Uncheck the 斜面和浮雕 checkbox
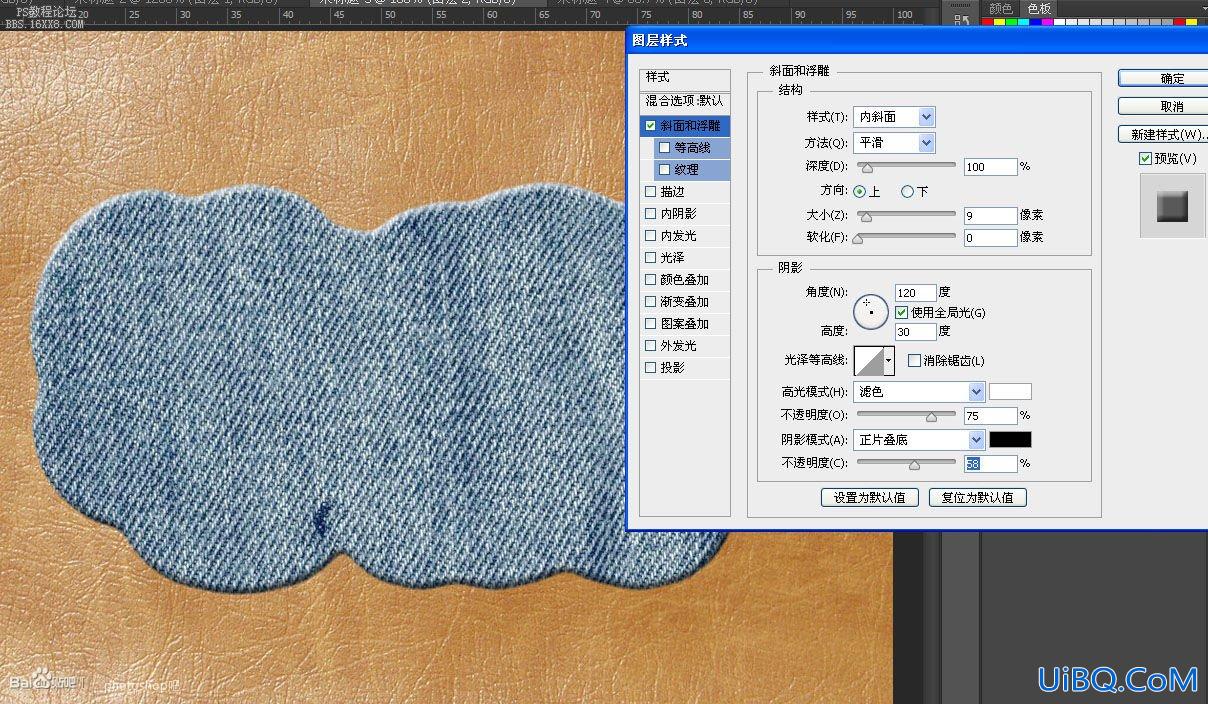The width and height of the screenshot is (1208, 704). point(651,126)
